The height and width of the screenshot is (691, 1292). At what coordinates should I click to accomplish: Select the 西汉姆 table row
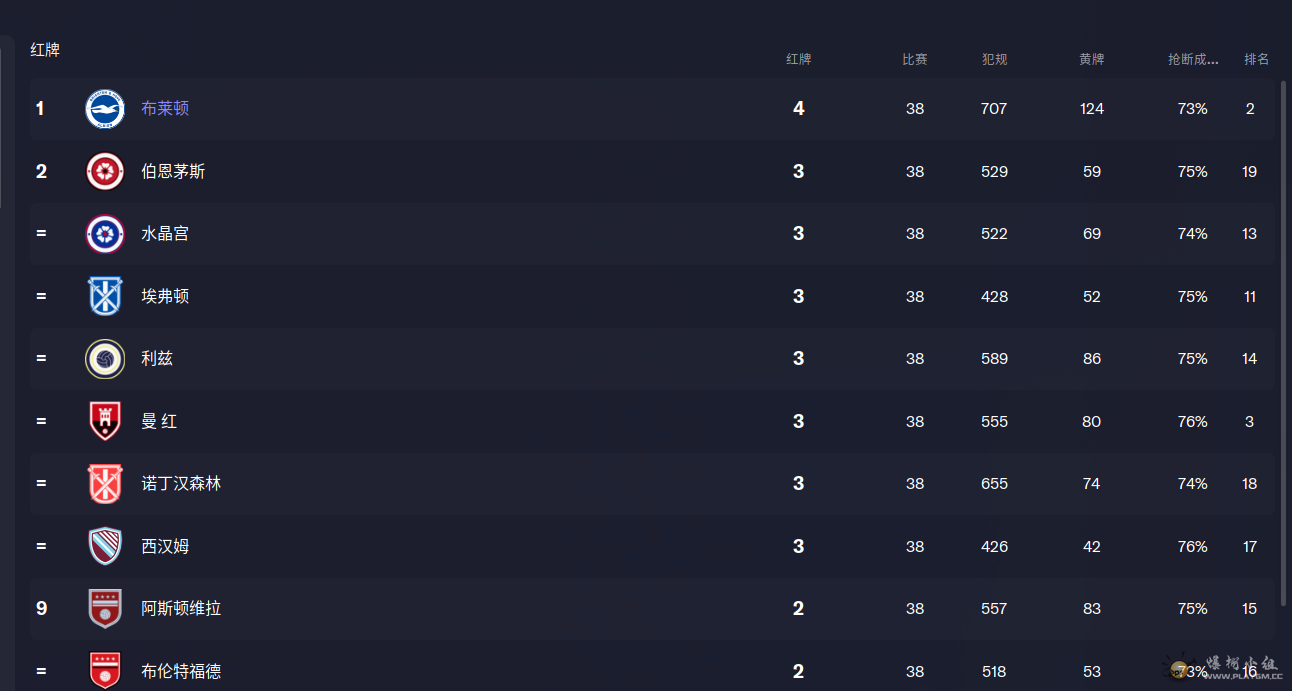point(652,546)
